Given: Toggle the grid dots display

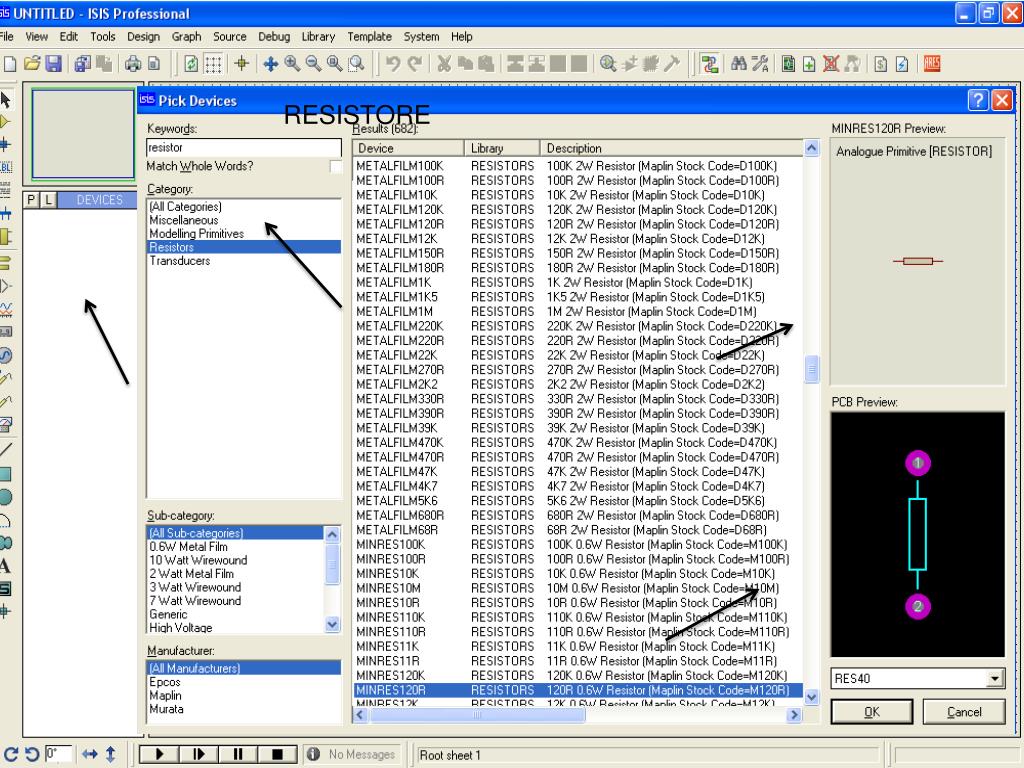Looking at the screenshot, I should pyautogui.click(x=213, y=63).
